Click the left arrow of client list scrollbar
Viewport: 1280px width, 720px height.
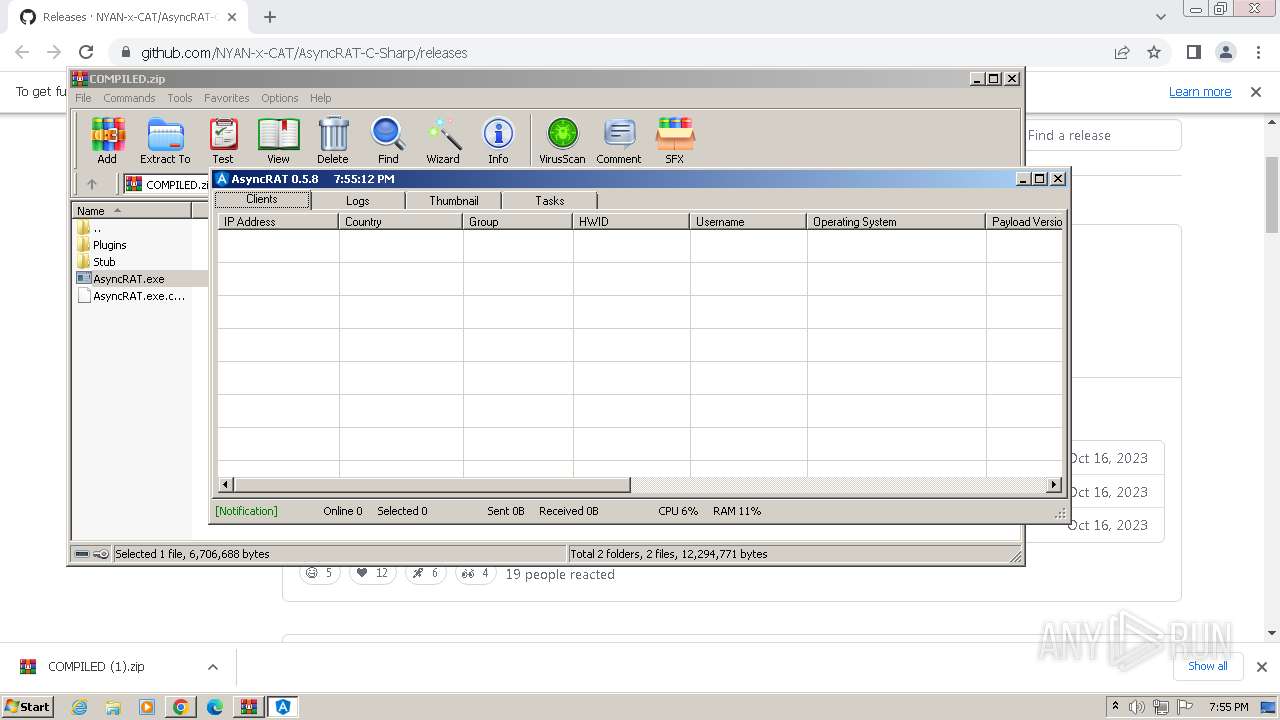point(226,485)
